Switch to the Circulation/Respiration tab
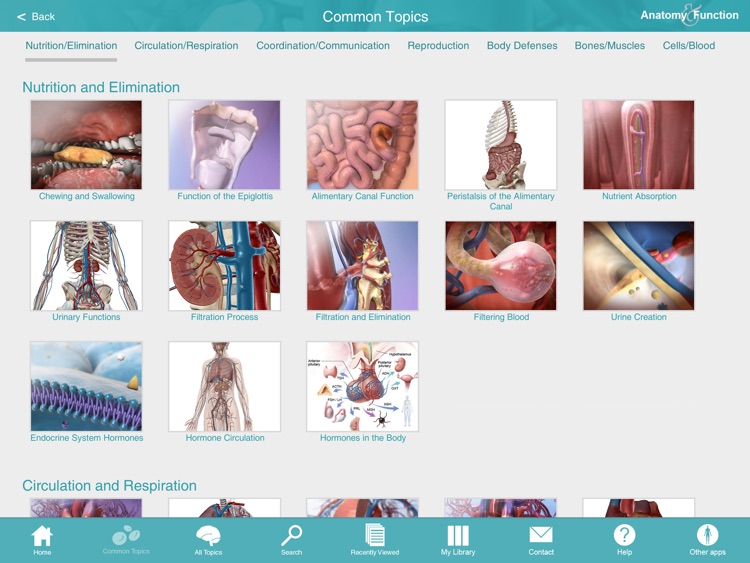The height and width of the screenshot is (563, 750). coord(186,46)
